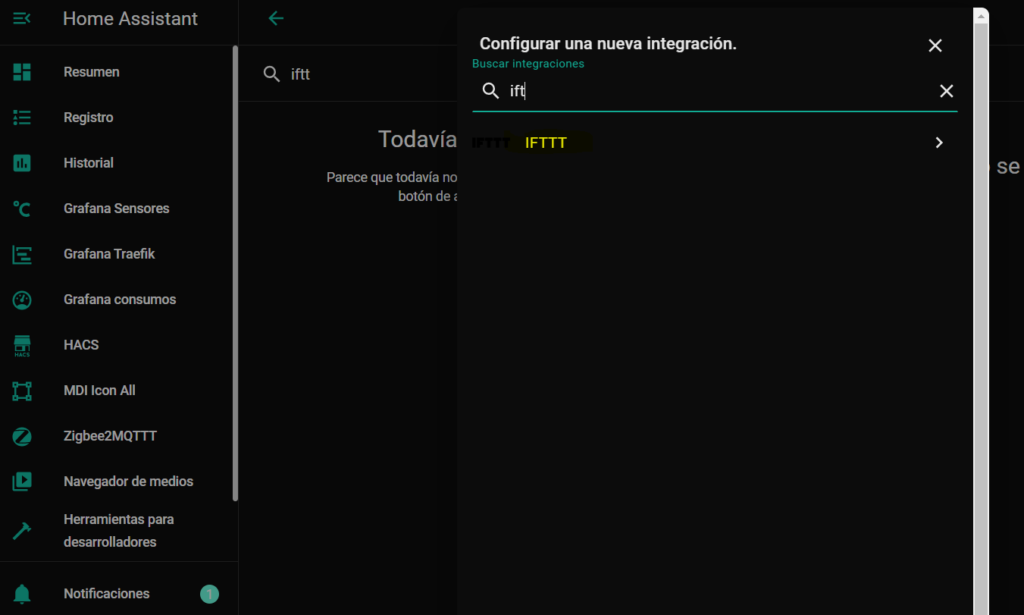Click the search icon beside iftt
Screen dimensions: 1024x615
pyautogui.click(x=271, y=74)
